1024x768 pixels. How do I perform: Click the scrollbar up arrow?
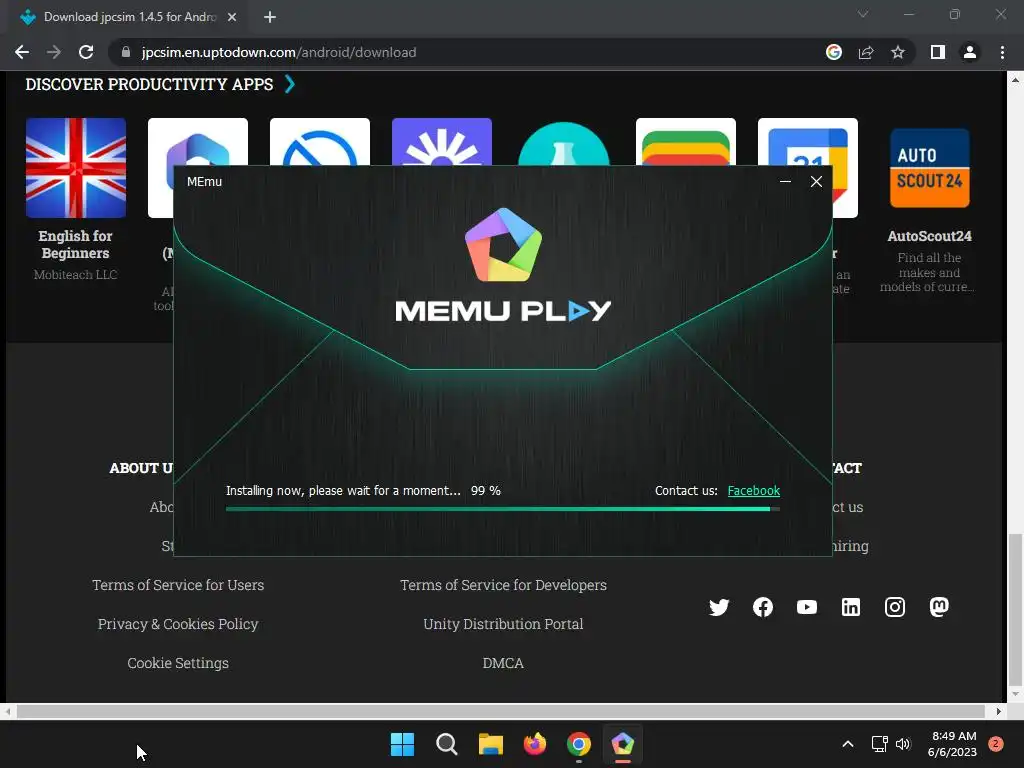[x=1014, y=80]
